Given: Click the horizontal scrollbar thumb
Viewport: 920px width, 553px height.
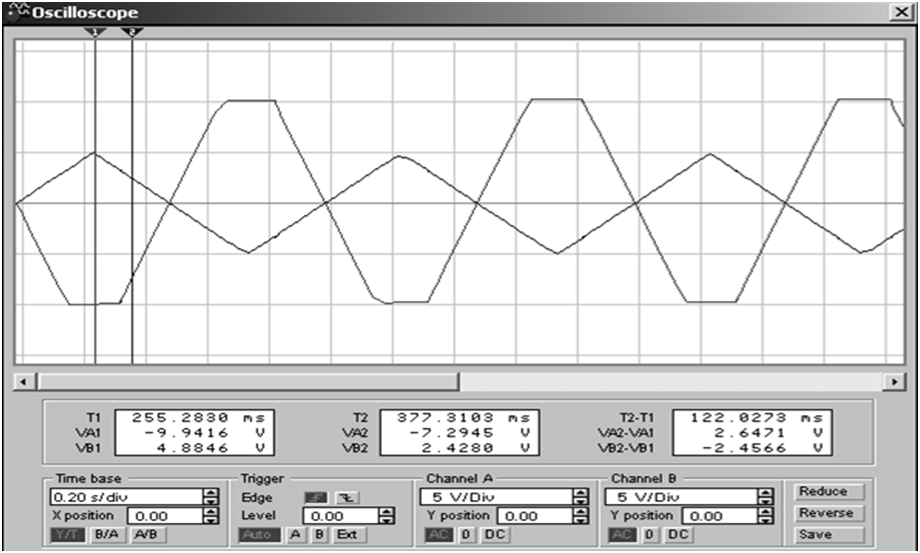Looking at the screenshot, I should 248,382.
